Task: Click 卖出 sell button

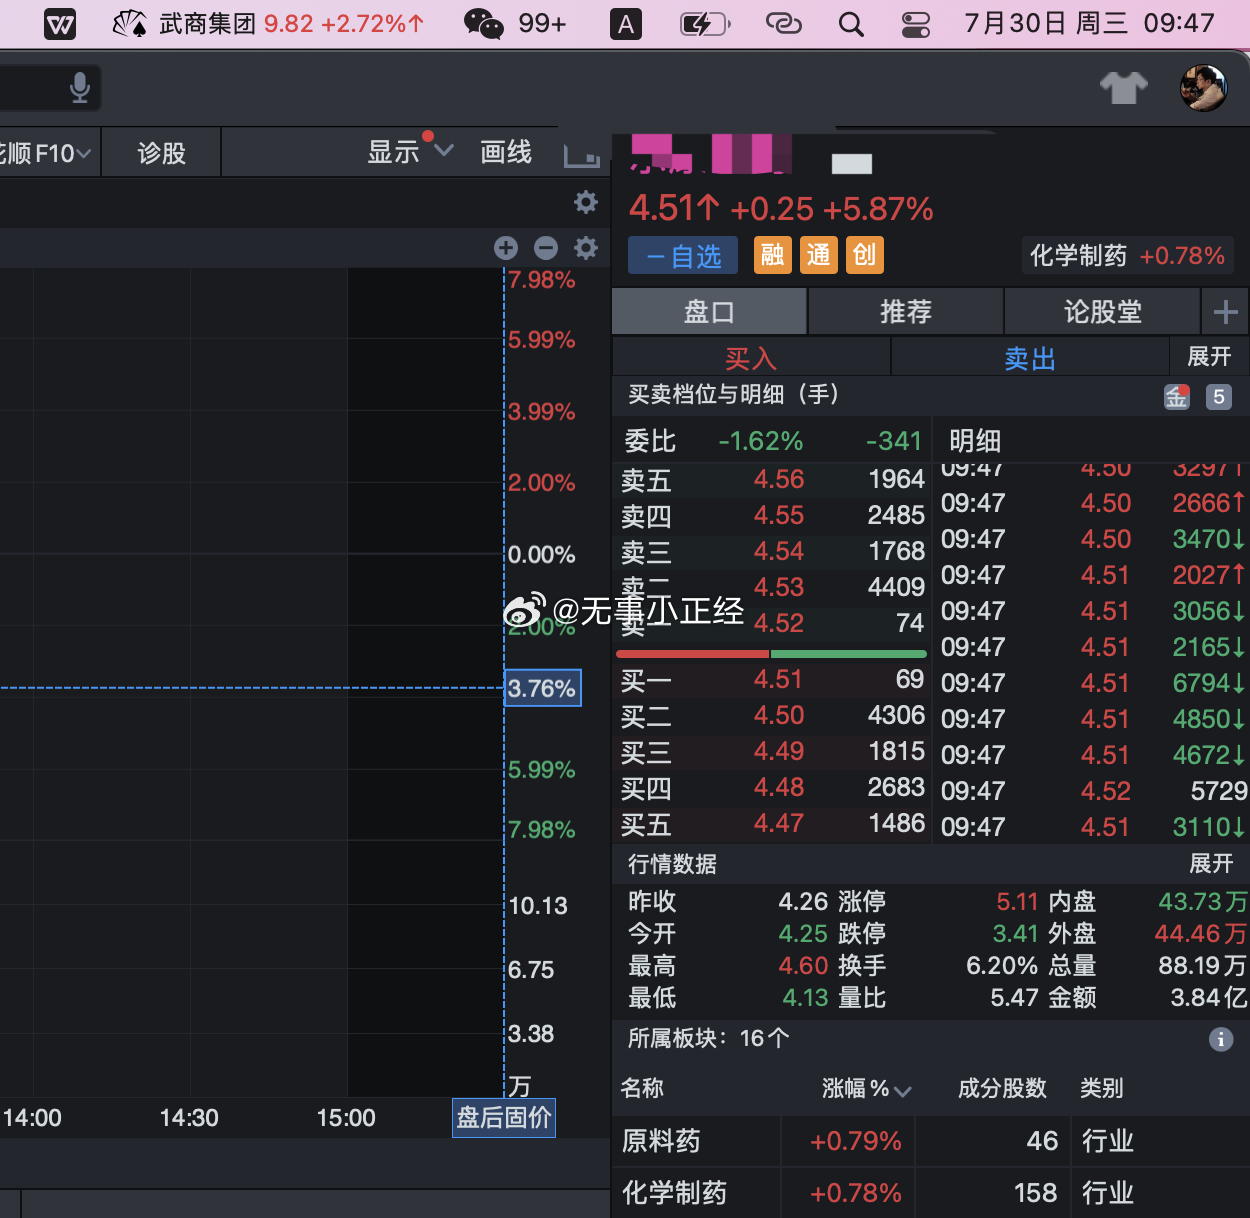Action: pos(1030,358)
